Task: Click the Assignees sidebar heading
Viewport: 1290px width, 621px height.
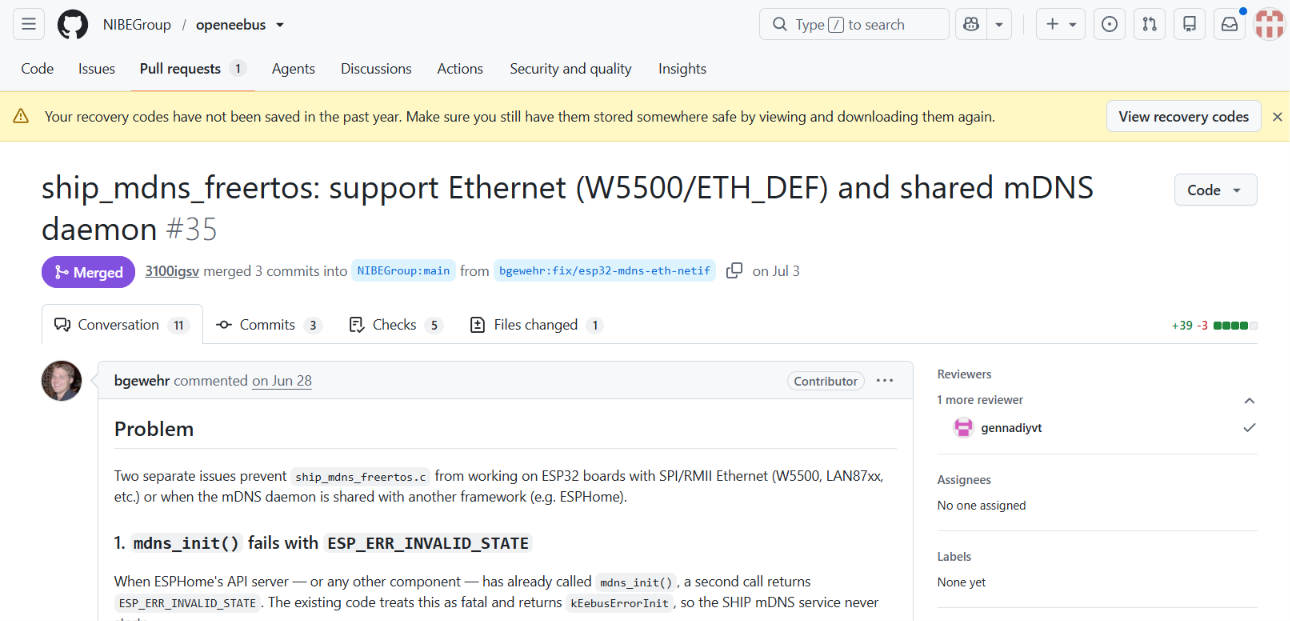Action: click(964, 480)
